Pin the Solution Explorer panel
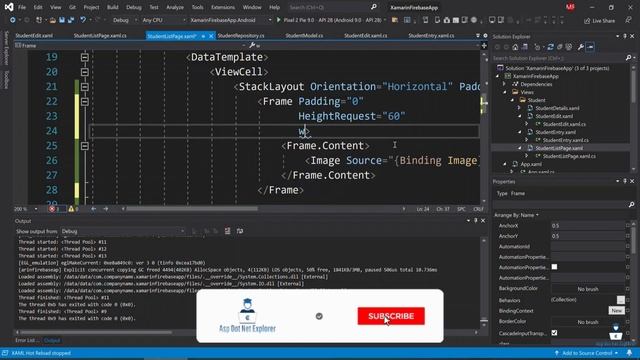This screenshot has height=360, width=640. coord(624,36)
